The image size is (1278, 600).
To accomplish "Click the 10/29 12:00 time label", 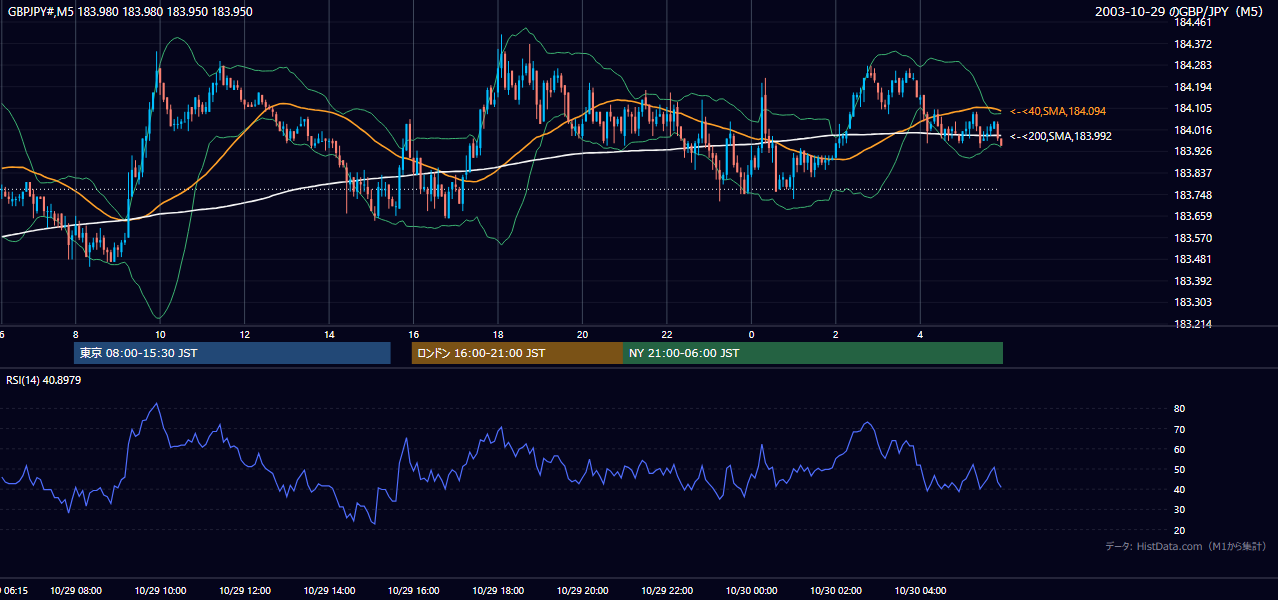I will pyautogui.click(x=245, y=591).
